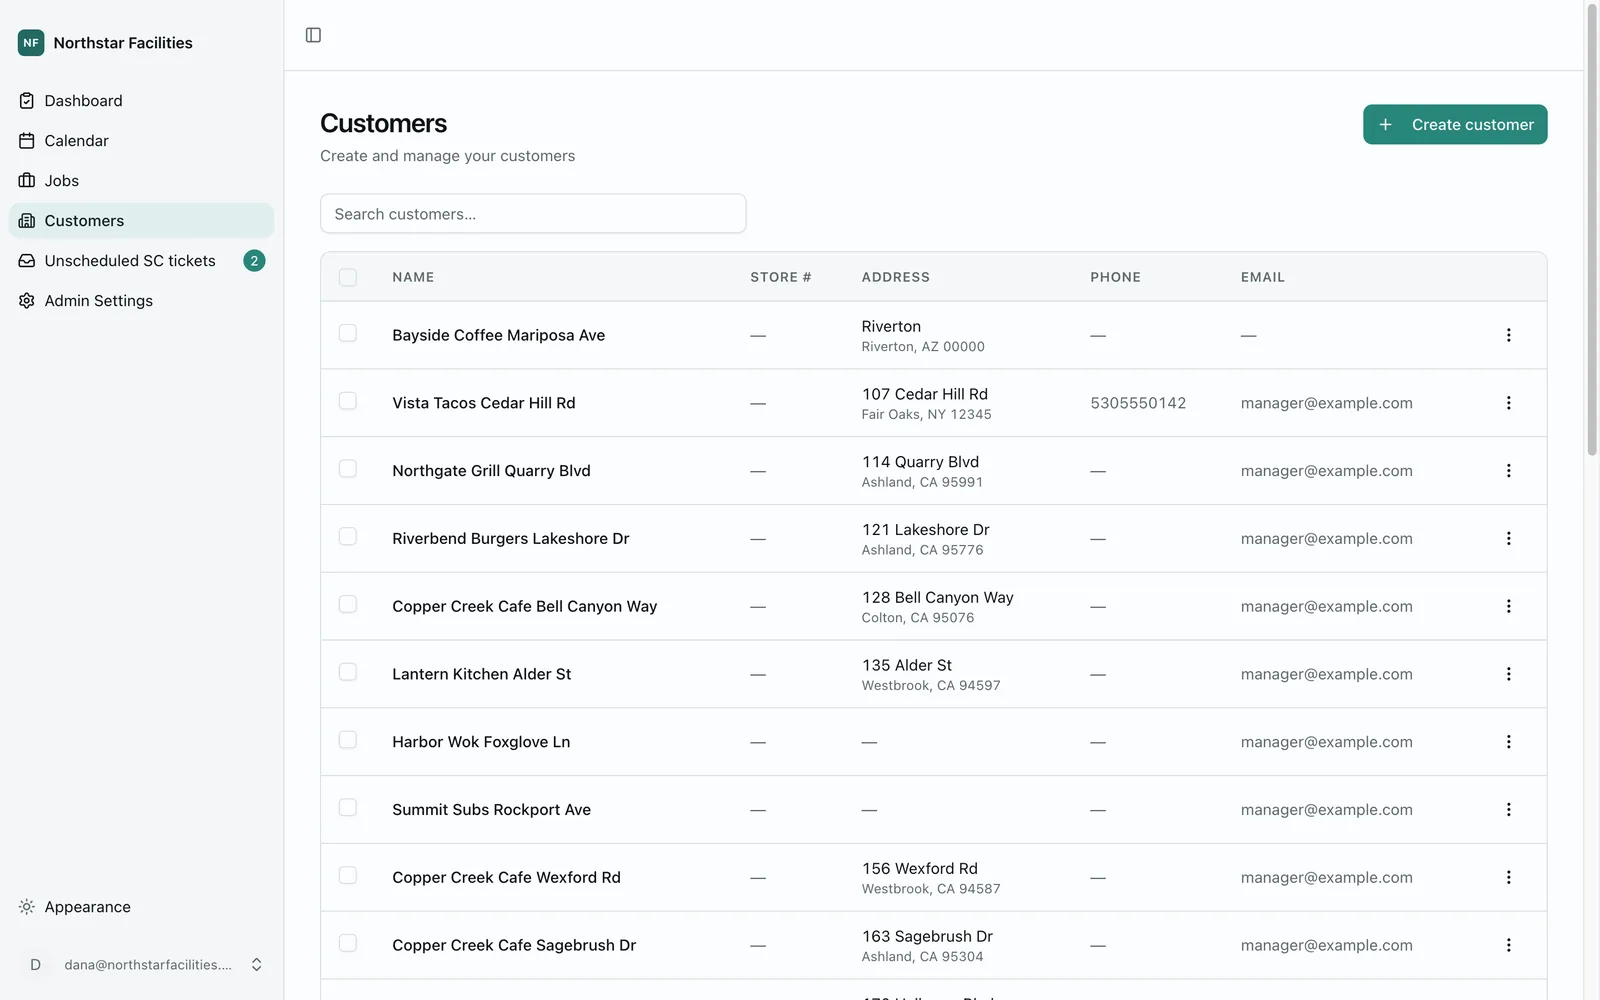Open row actions for Harbor Wok Foxglove Ln
The height and width of the screenshot is (1000, 1600).
coord(1508,742)
